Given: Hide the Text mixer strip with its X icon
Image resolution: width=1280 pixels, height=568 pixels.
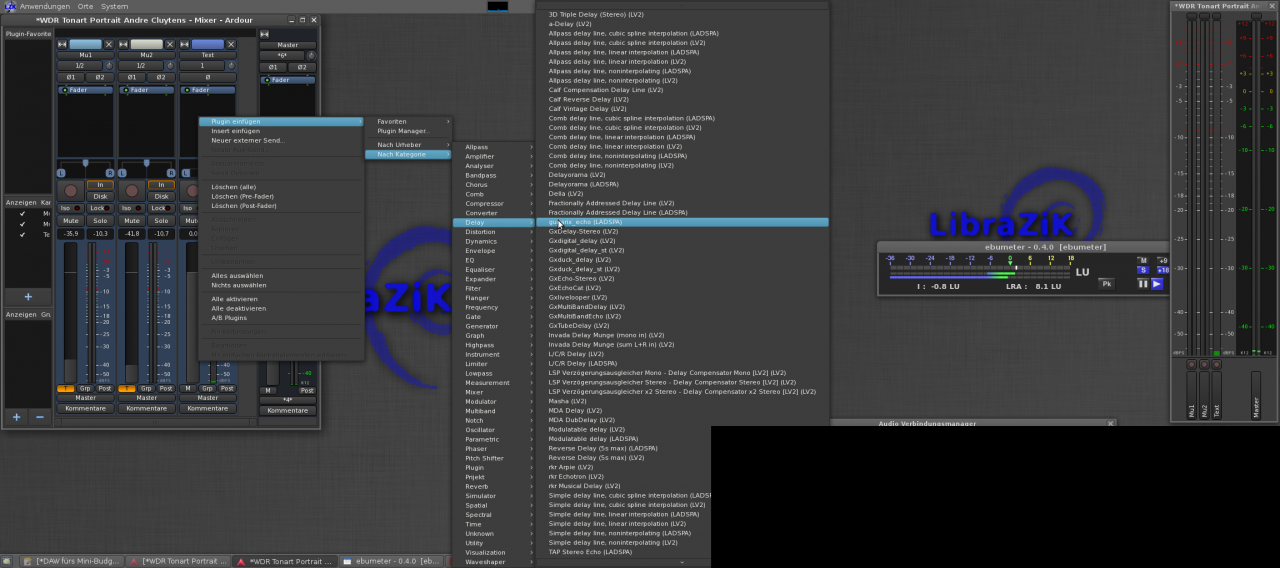Looking at the screenshot, I should click(x=231, y=44).
